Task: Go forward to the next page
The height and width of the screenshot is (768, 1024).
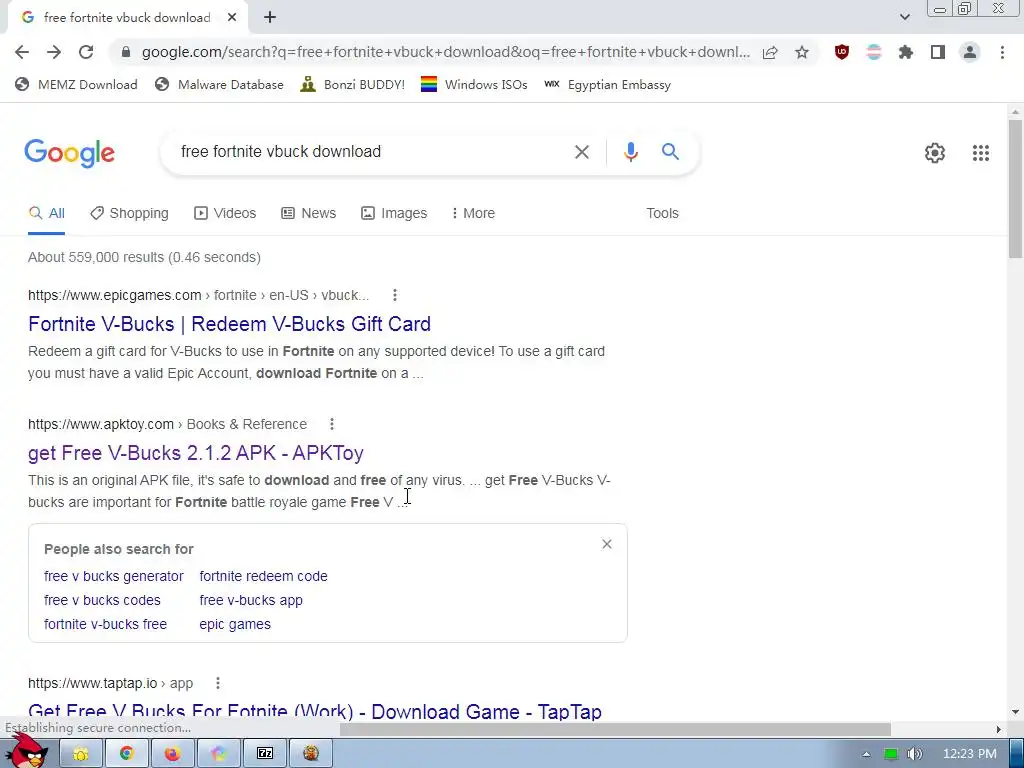Action: point(54,52)
